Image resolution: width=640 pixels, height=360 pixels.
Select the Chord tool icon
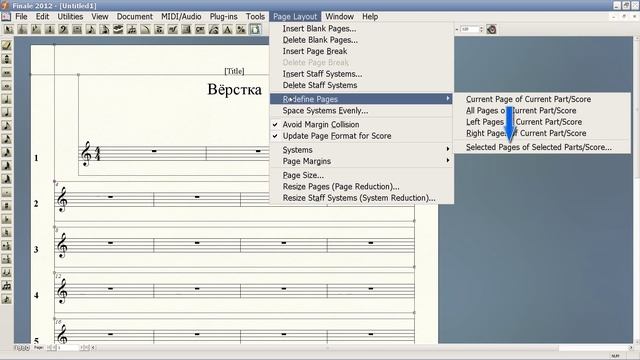pos(200,29)
